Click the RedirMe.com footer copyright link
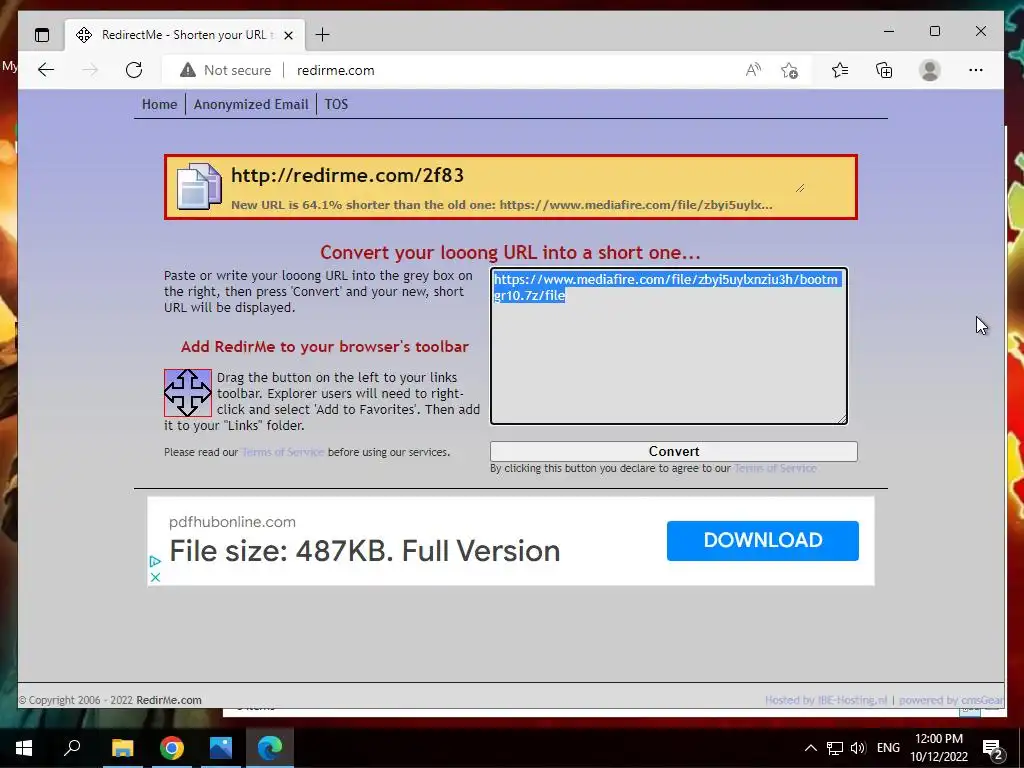The image size is (1024, 768). click(169, 700)
